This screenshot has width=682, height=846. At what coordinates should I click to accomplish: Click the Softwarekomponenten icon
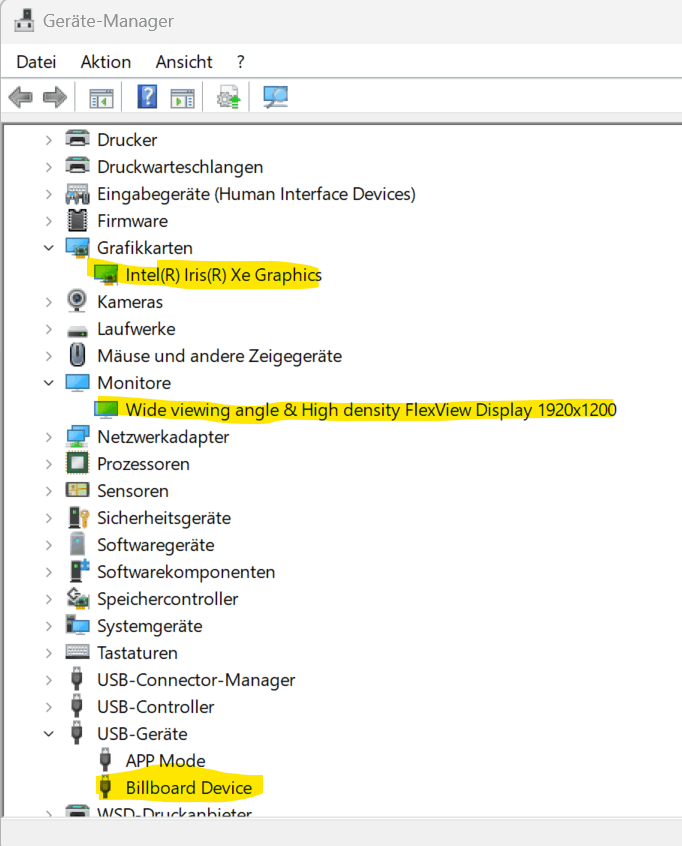tap(79, 571)
